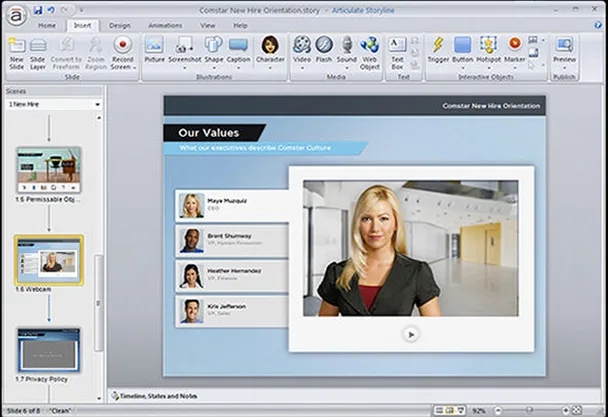Click the Slide 6 of 8 status text
This screenshot has height=417, width=608.
(24, 410)
